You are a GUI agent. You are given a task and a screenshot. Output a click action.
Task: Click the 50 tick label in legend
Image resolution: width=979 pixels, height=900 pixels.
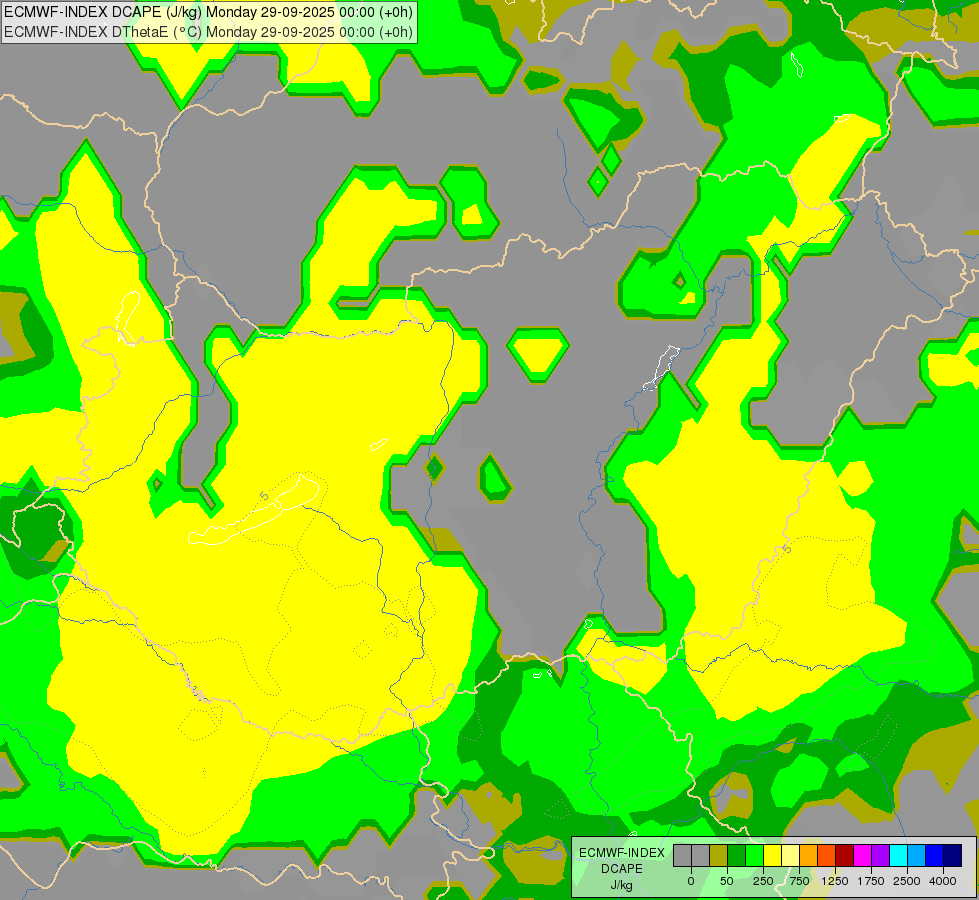[727, 881]
